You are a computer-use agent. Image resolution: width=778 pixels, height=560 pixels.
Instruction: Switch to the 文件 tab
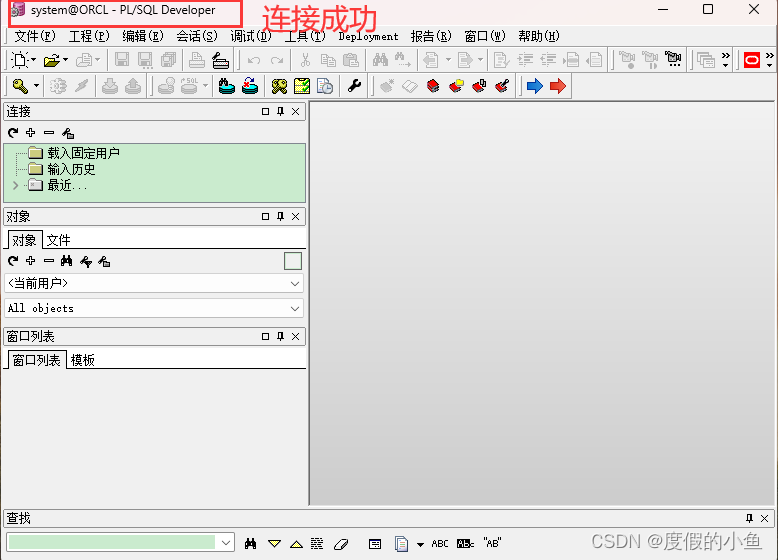[x=58, y=241]
